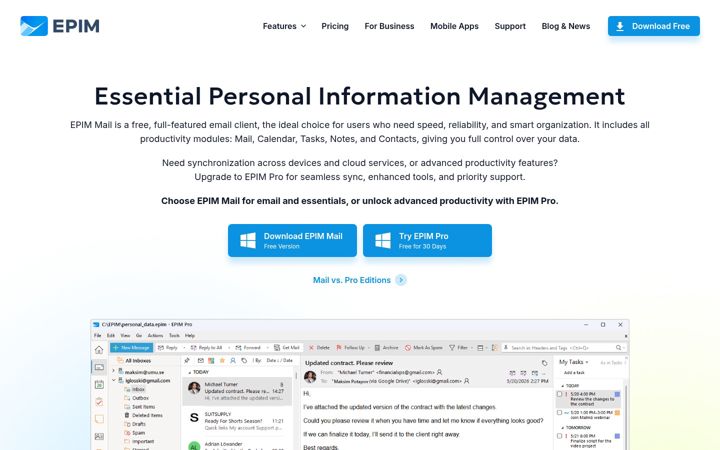720x450 pixels.
Task: Open the Notes module icon in sidebar
Action: 99,419
